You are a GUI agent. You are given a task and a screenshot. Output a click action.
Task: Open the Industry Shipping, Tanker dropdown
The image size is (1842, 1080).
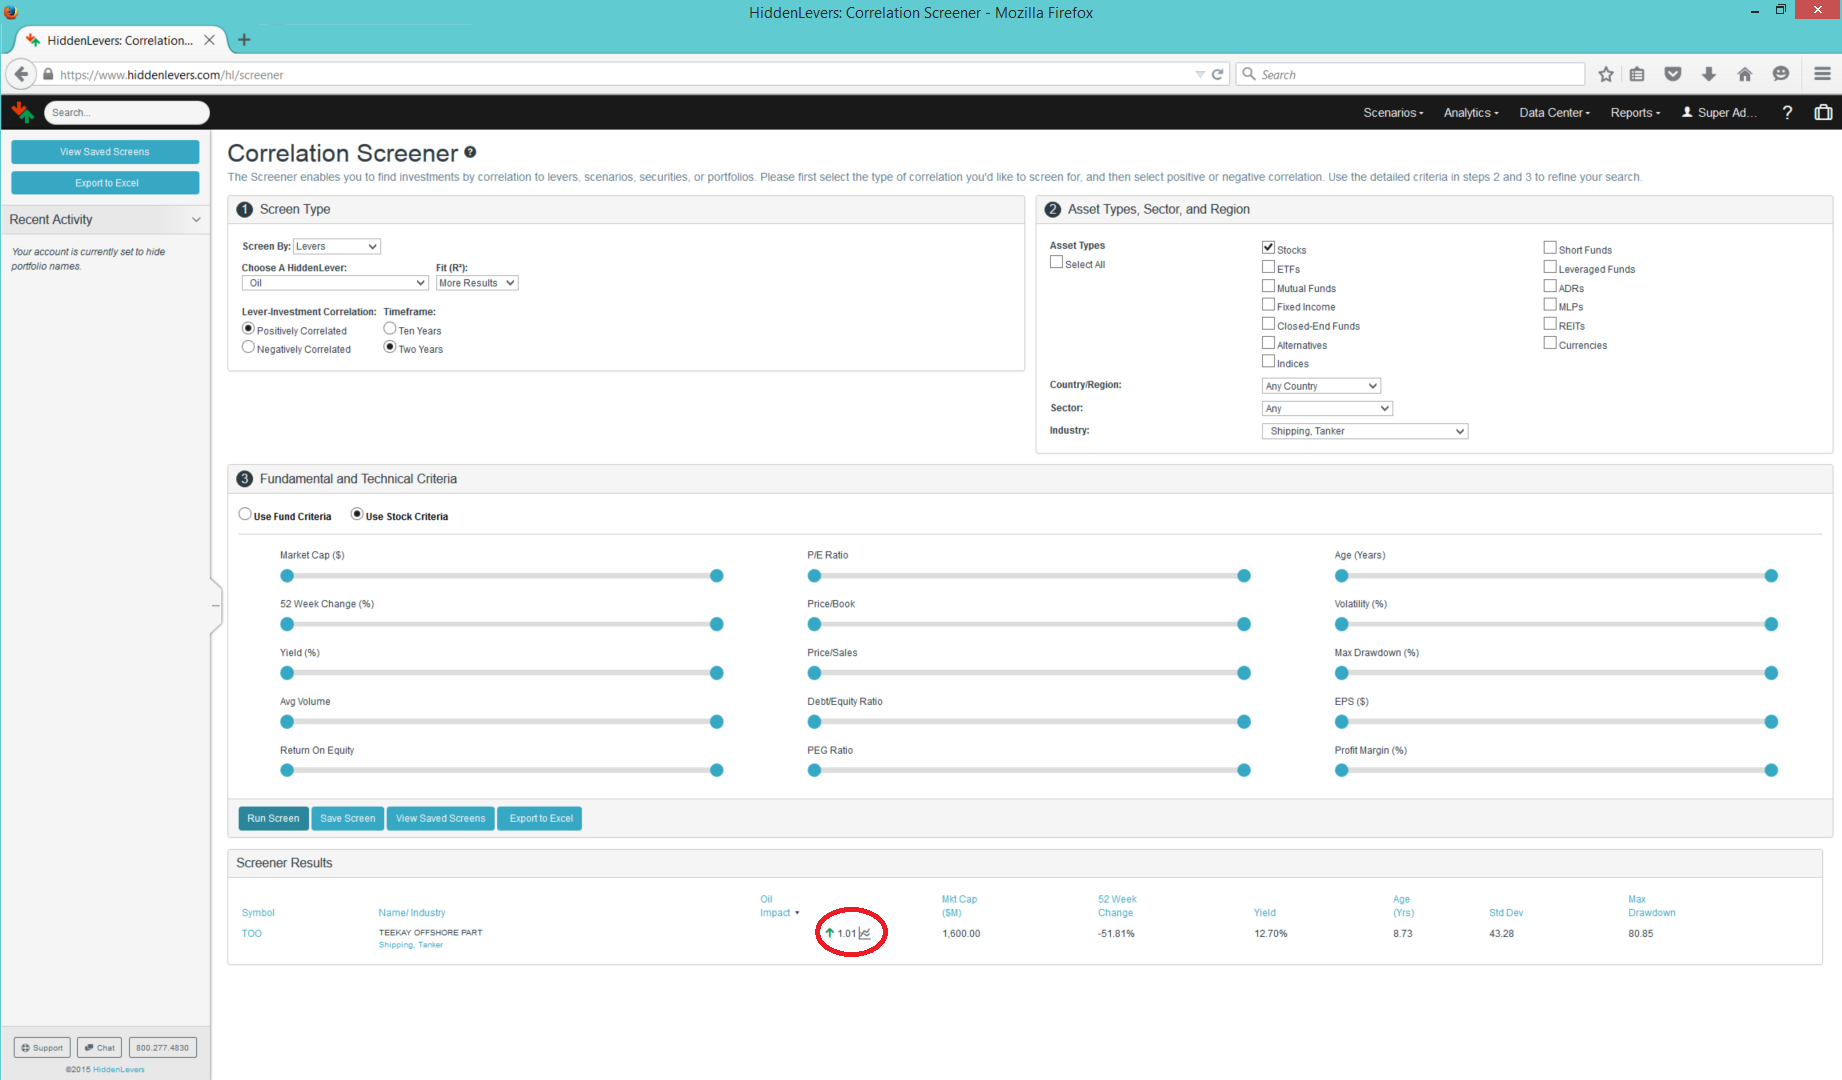point(1365,431)
